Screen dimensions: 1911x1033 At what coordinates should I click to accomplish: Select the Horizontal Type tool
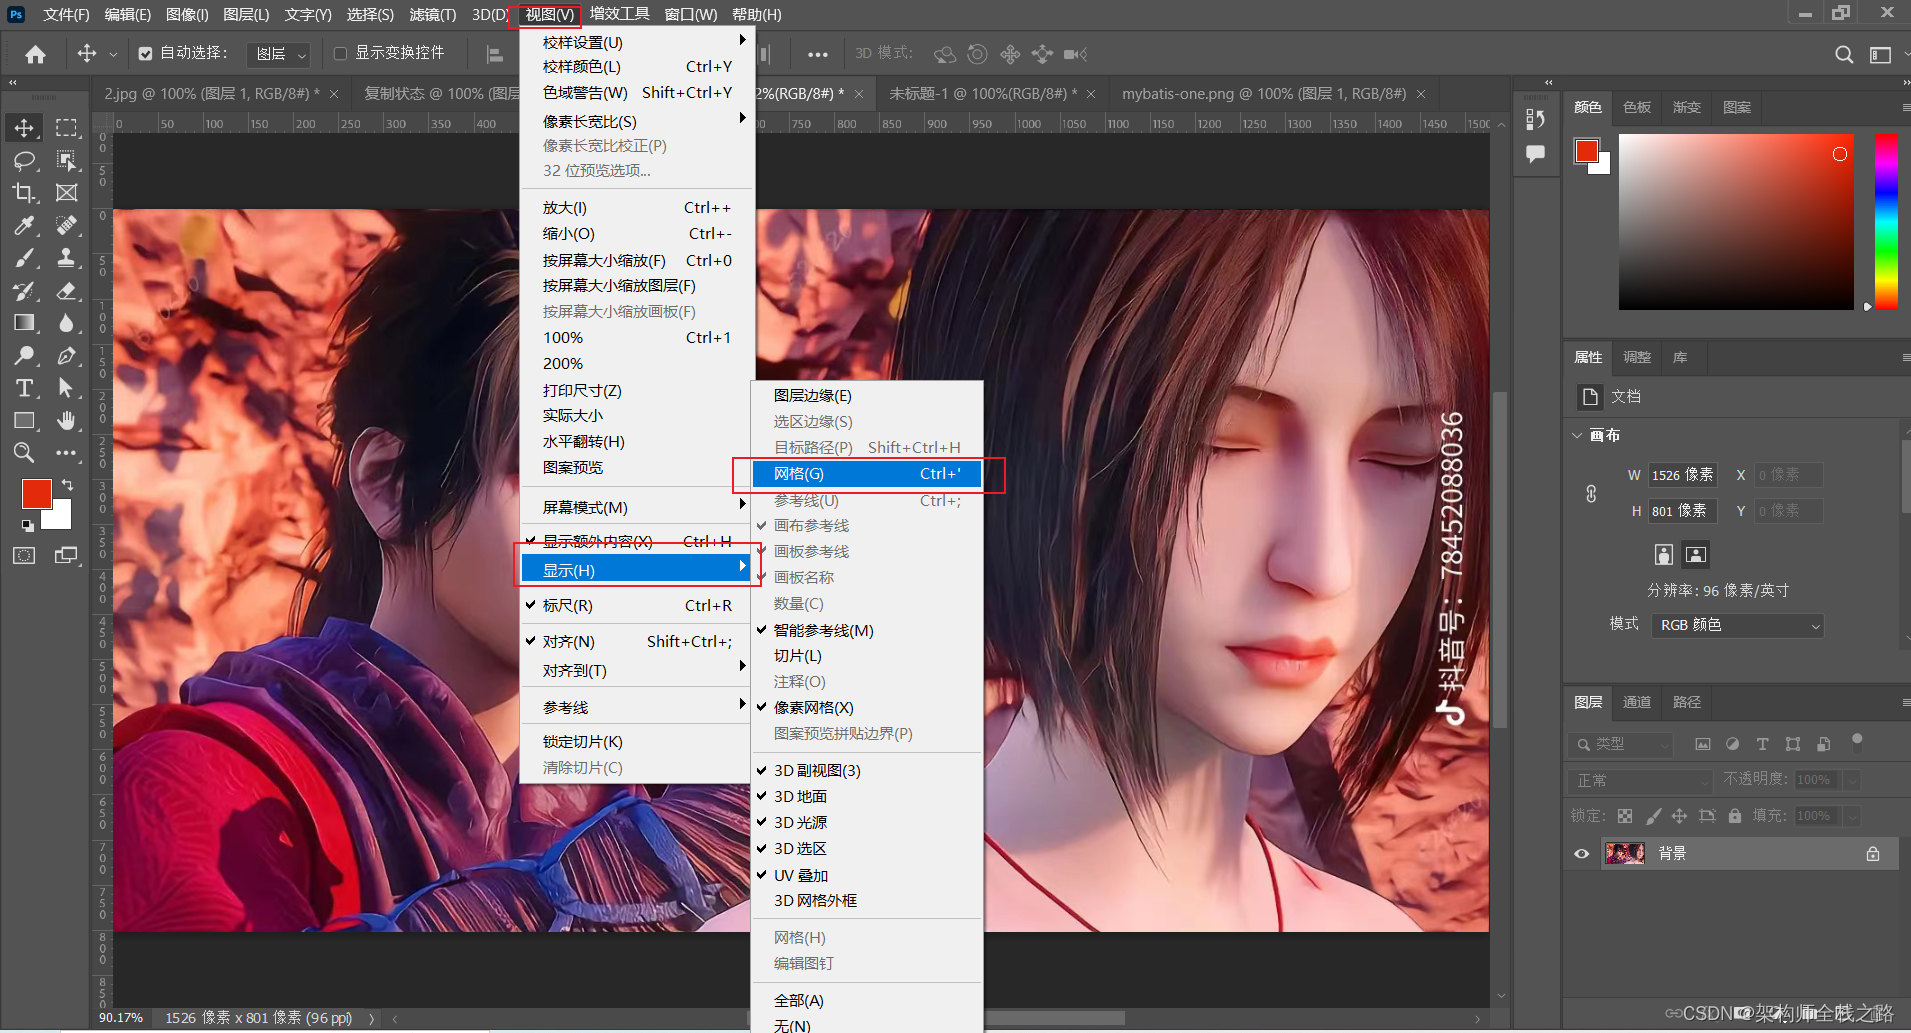point(24,388)
